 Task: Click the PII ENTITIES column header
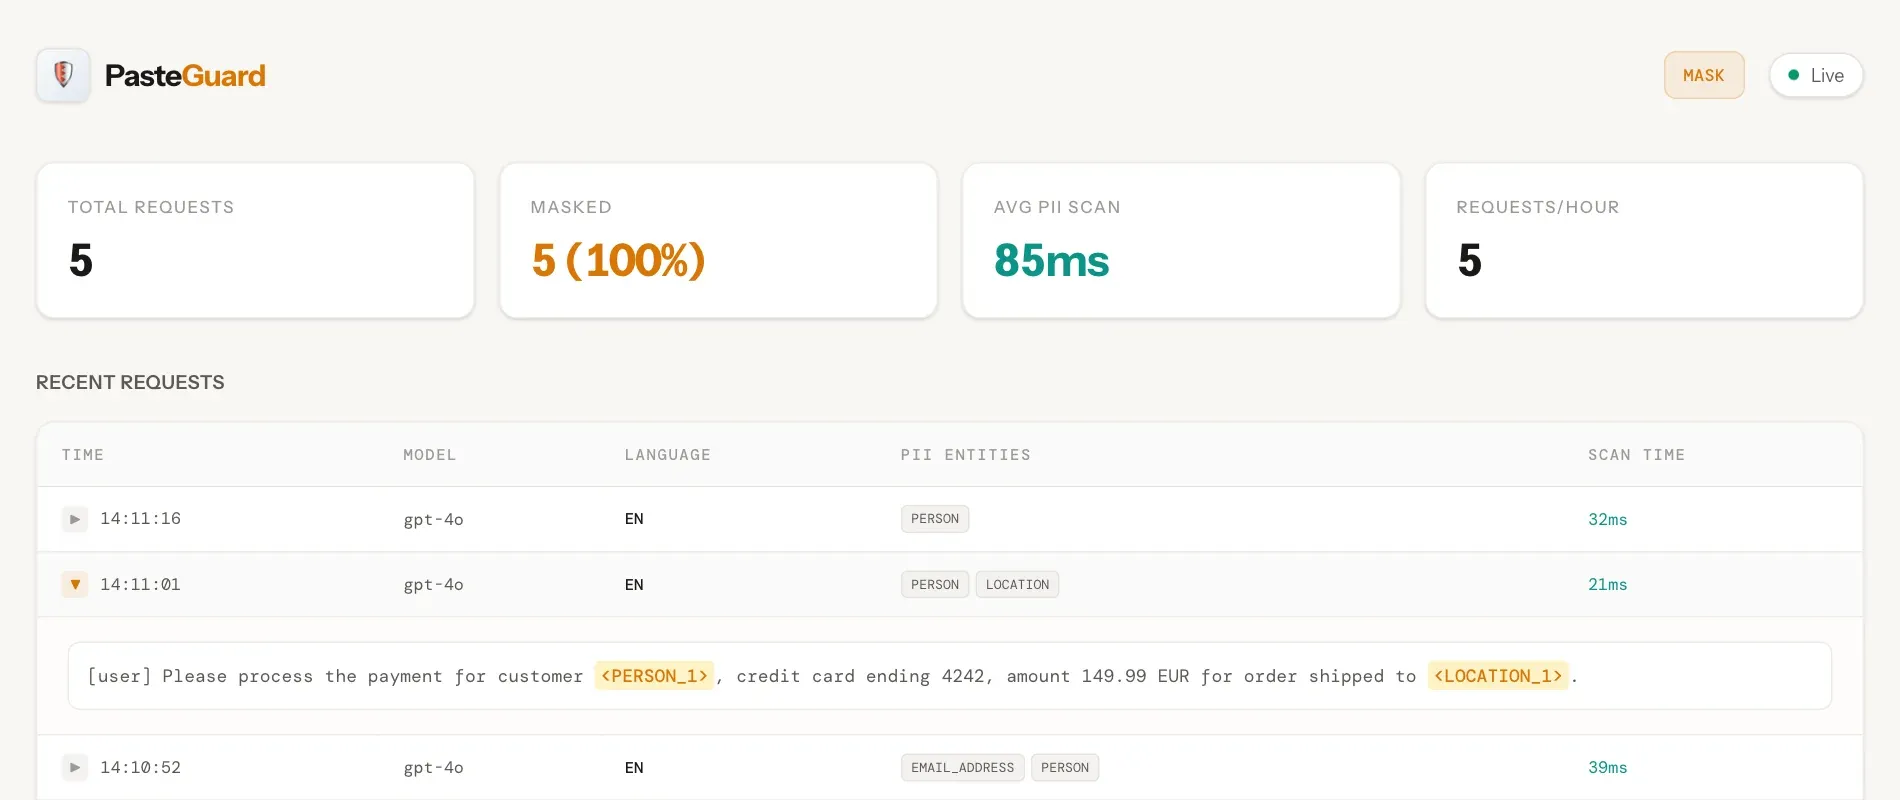[x=966, y=455]
